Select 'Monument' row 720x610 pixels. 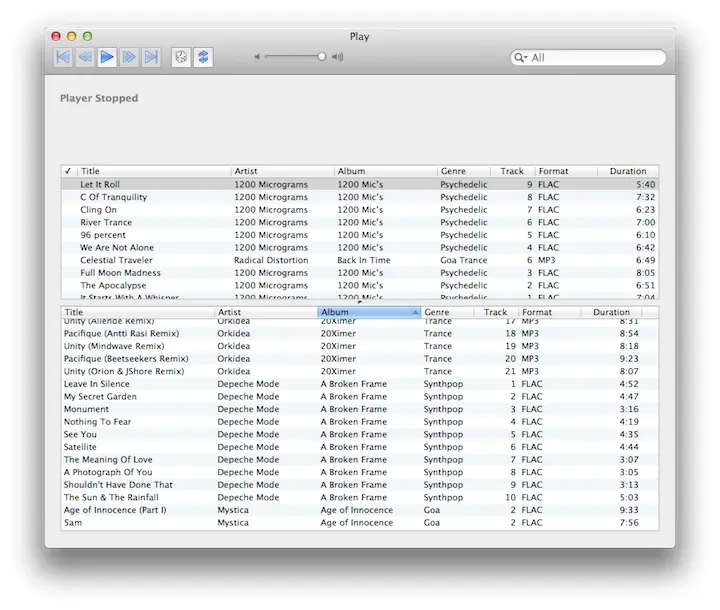pyautogui.click(x=360, y=409)
